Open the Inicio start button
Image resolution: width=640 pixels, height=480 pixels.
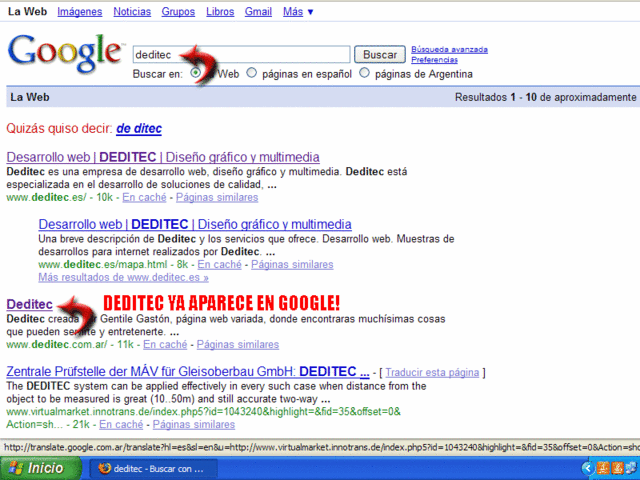tap(40, 468)
